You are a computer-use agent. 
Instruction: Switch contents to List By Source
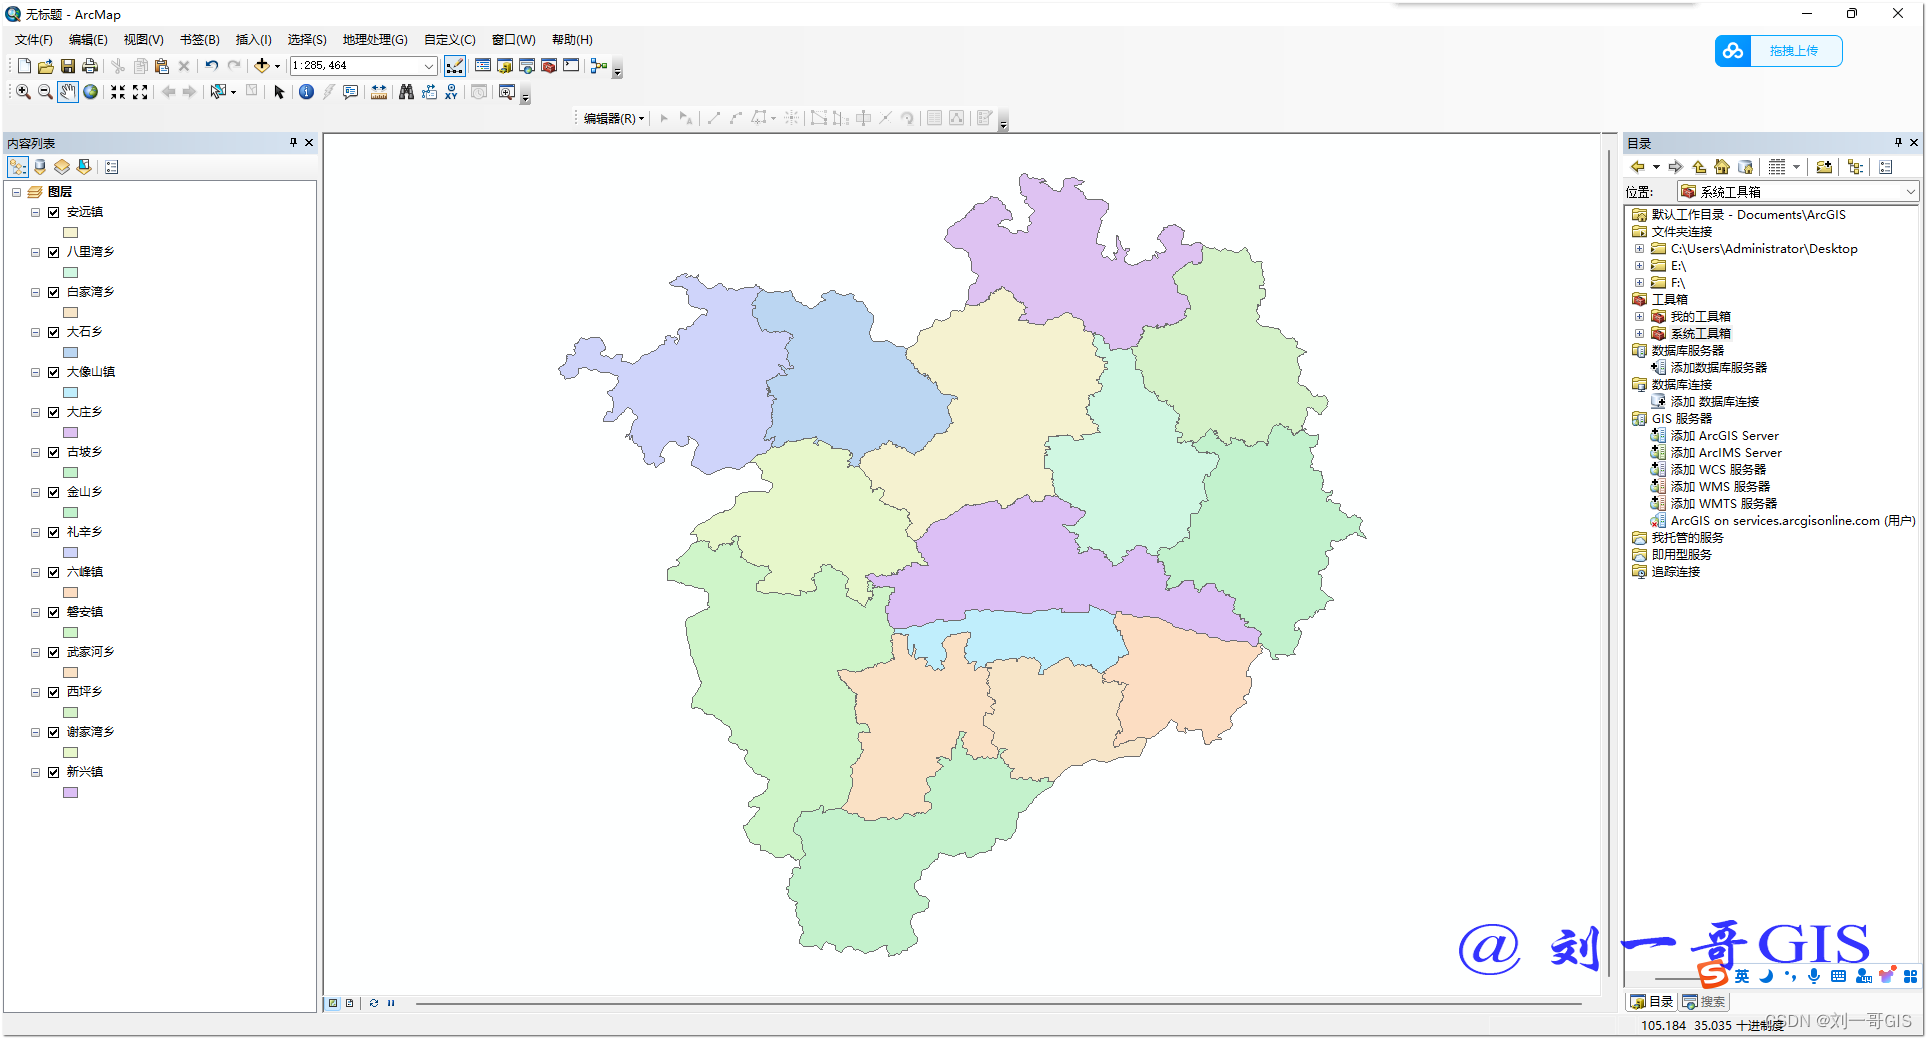point(40,167)
